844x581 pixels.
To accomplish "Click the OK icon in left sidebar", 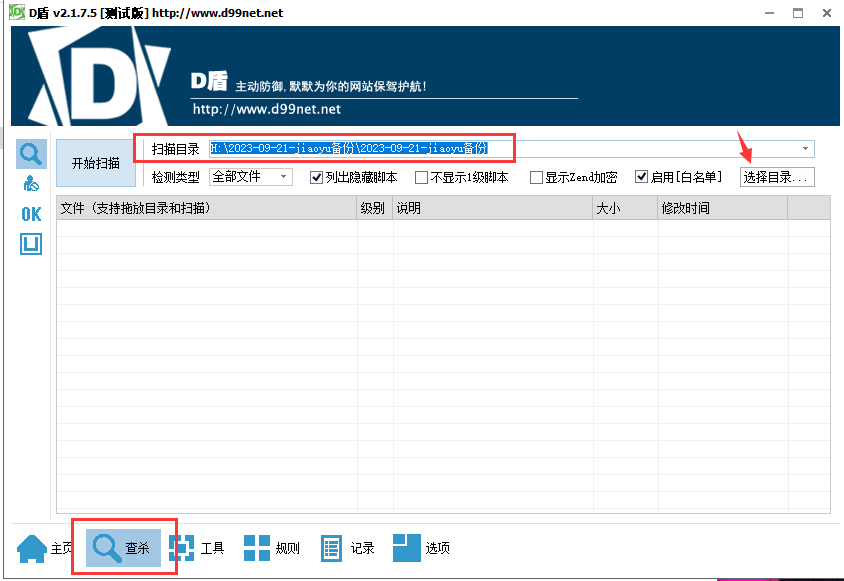I will point(31,214).
